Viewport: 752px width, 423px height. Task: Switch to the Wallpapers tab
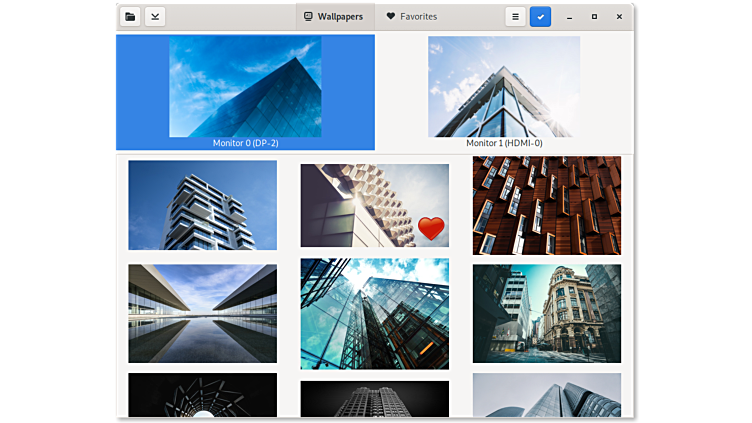pos(334,17)
